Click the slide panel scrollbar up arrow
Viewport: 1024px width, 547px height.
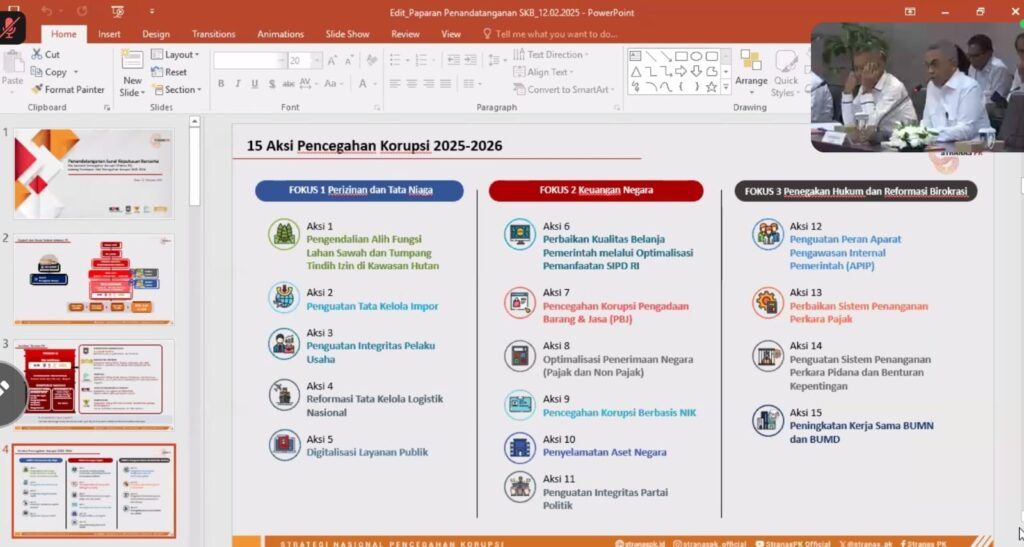(x=194, y=121)
